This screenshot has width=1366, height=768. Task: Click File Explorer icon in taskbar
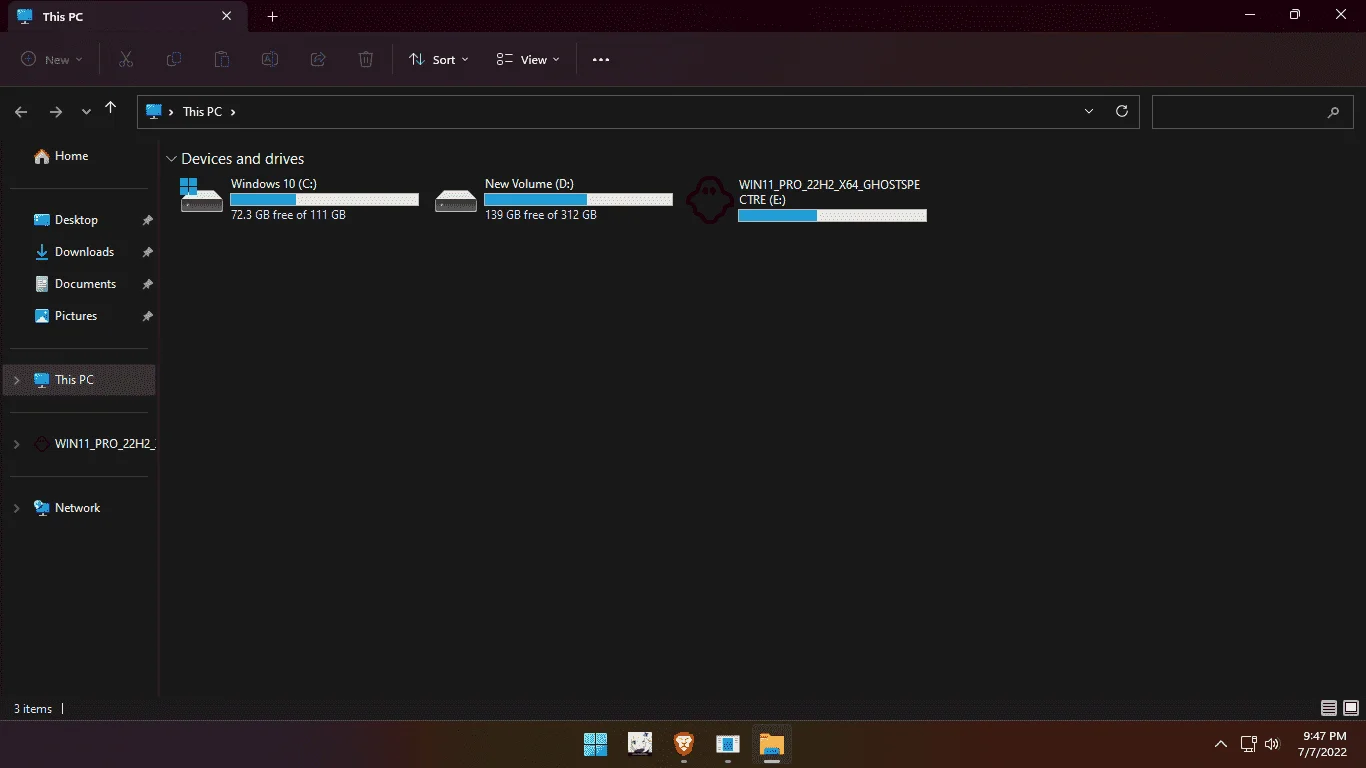tap(772, 744)
